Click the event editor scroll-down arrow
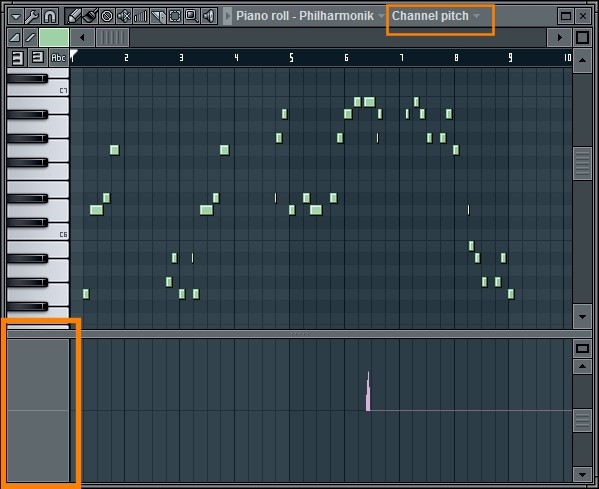Image resolution: width=599 pixels, height=489 pixels. coord(582,475)
